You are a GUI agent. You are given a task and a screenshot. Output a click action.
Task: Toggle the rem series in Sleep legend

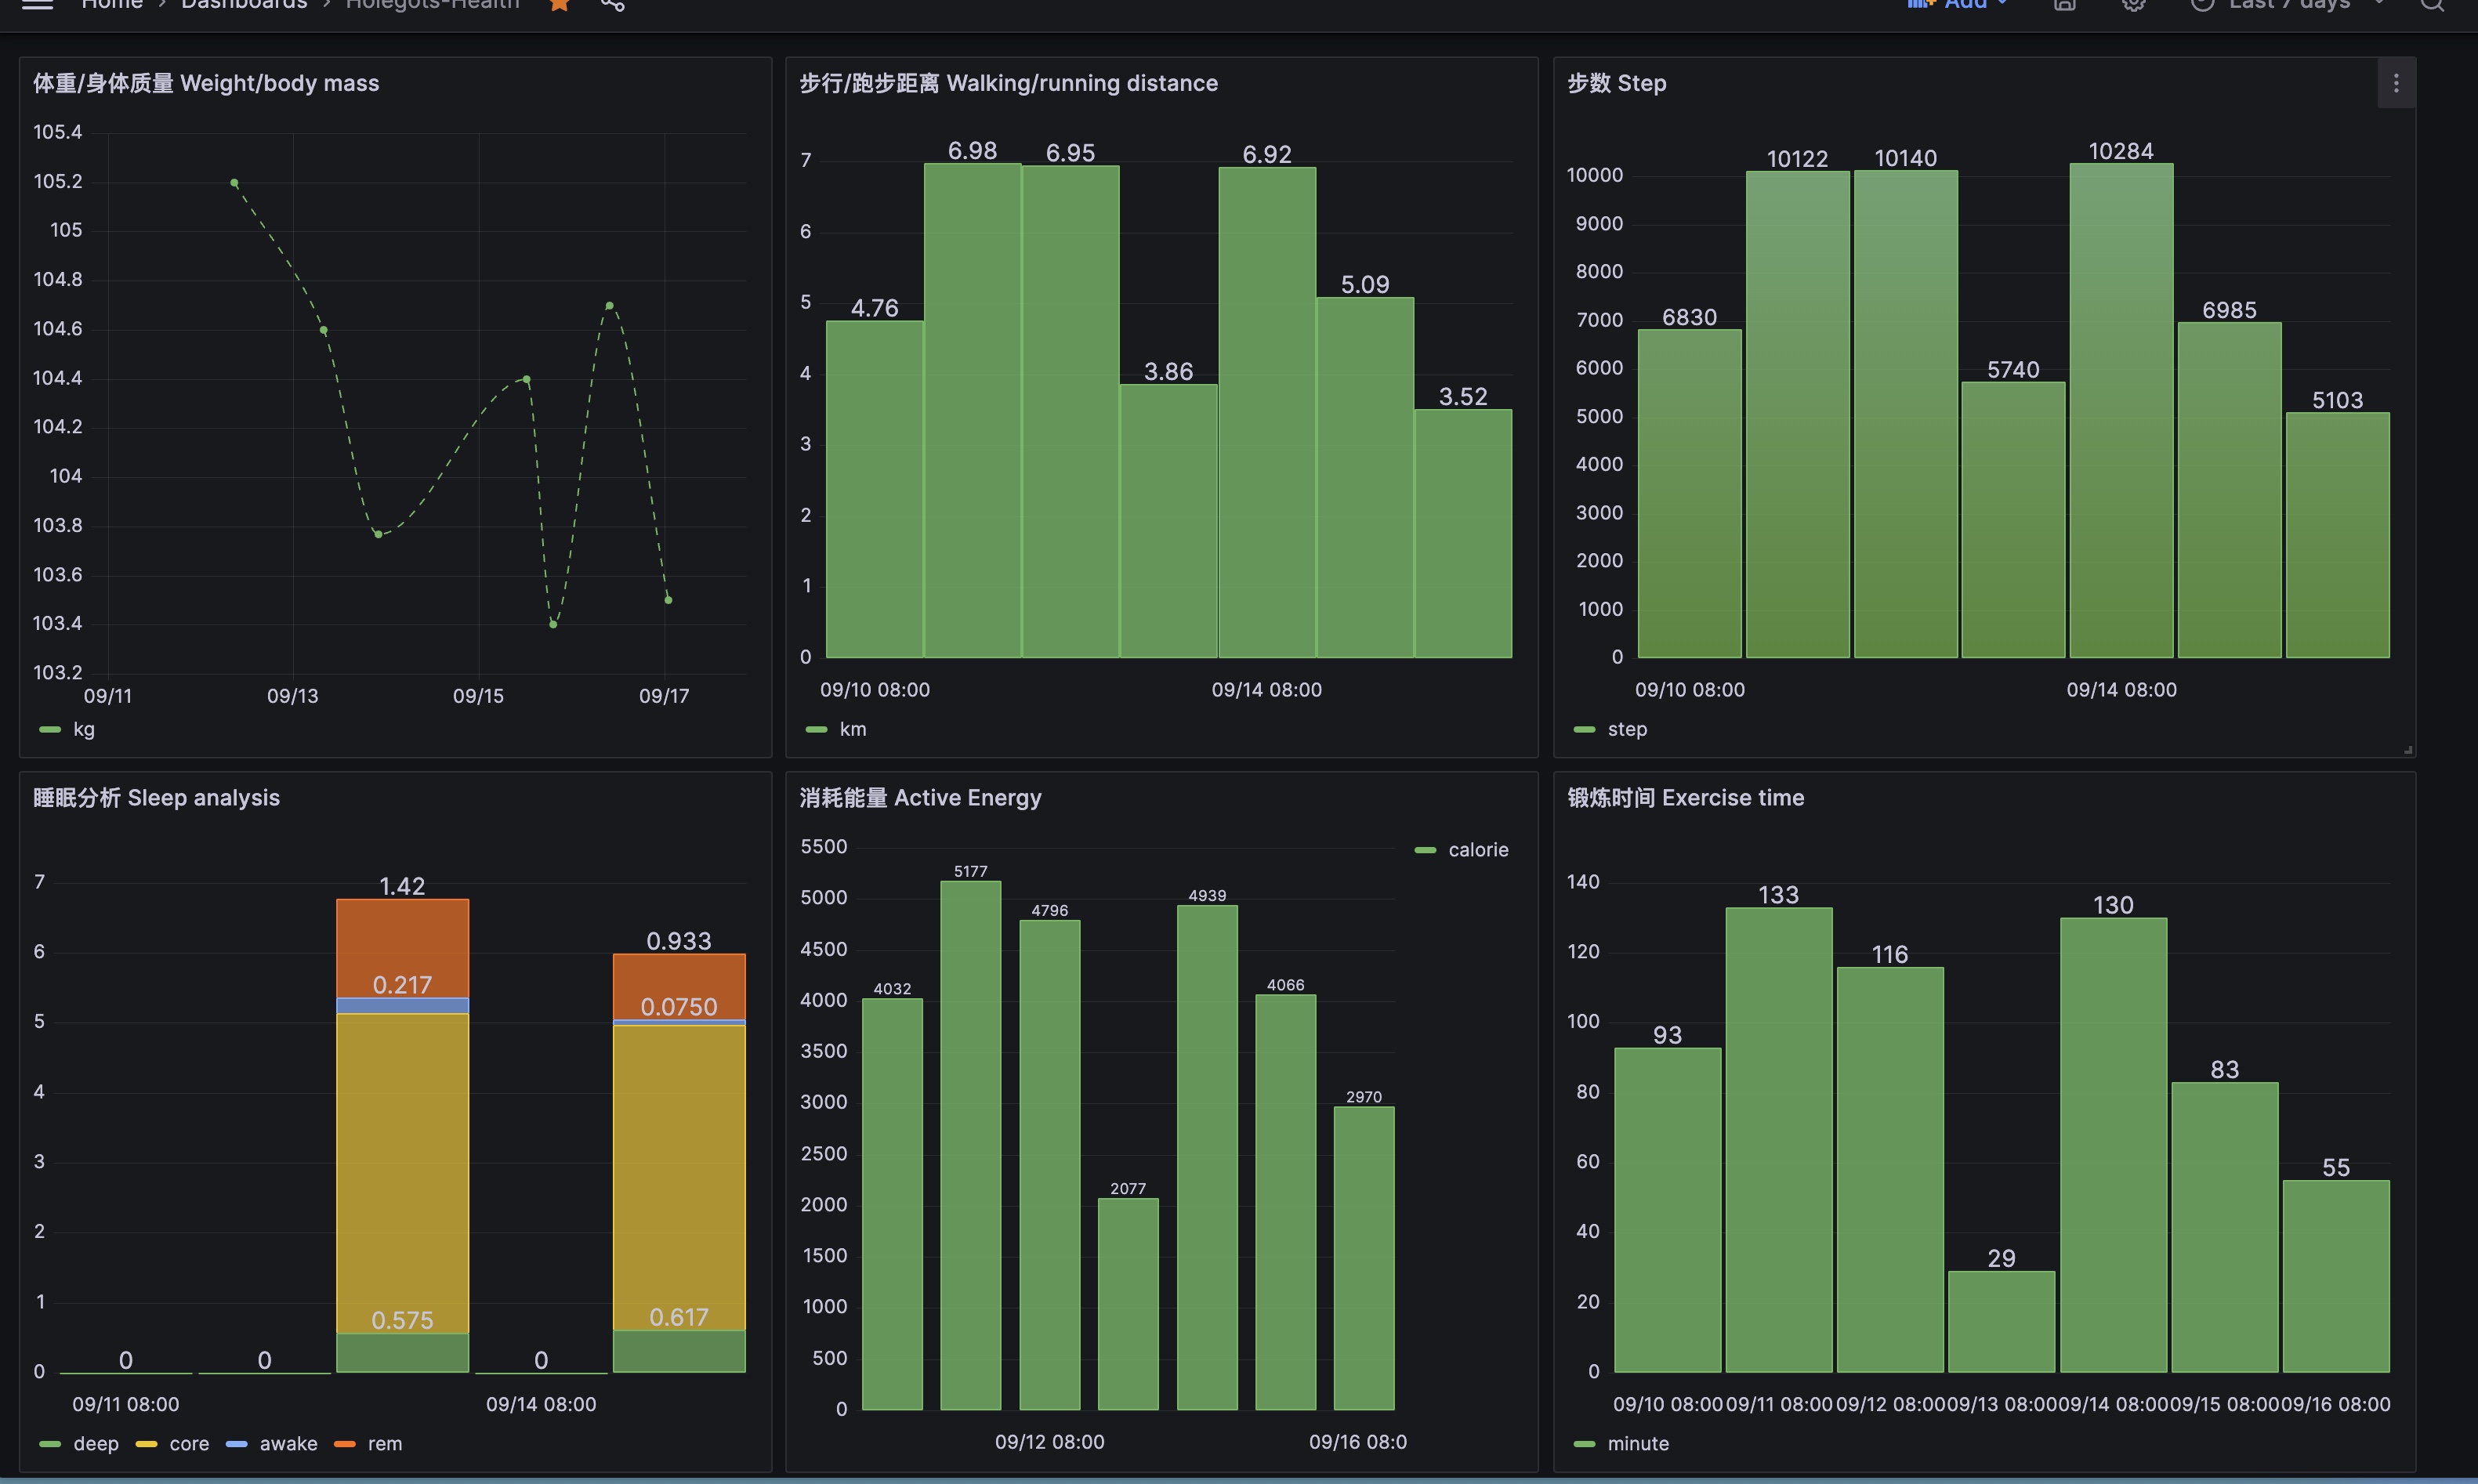point(385,1443)
